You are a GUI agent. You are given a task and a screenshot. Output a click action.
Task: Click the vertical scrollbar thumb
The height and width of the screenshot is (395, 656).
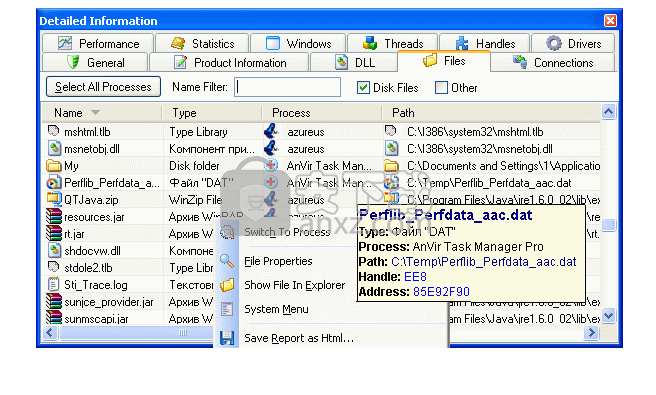608,225
